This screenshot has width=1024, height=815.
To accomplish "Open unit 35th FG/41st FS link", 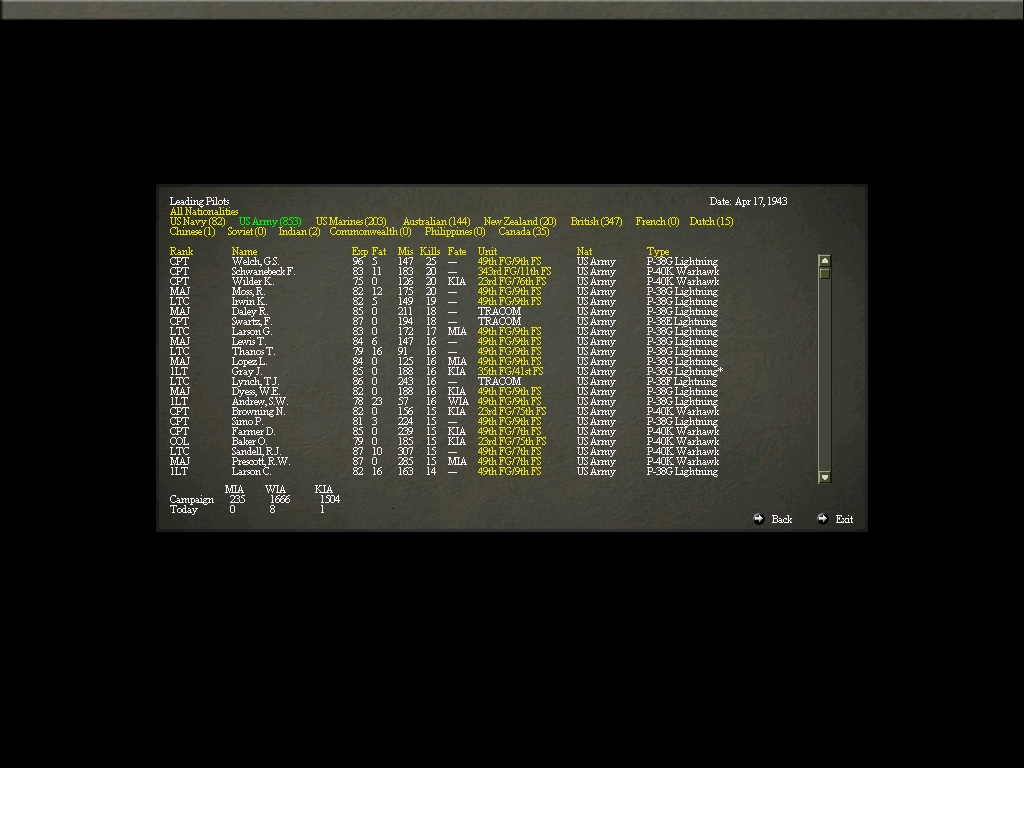I will (x=510, y=372).
